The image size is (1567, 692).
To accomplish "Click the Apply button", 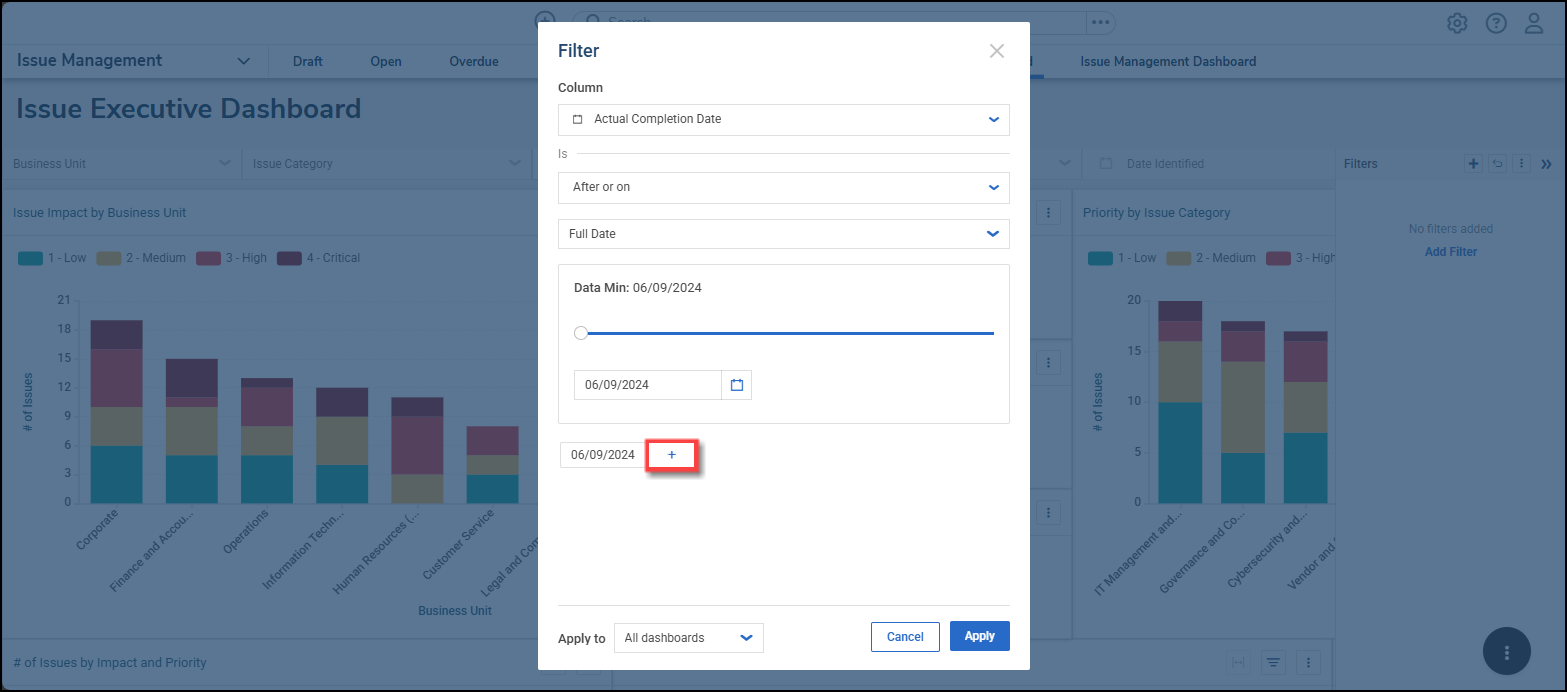I will click(x=979, y=636).
